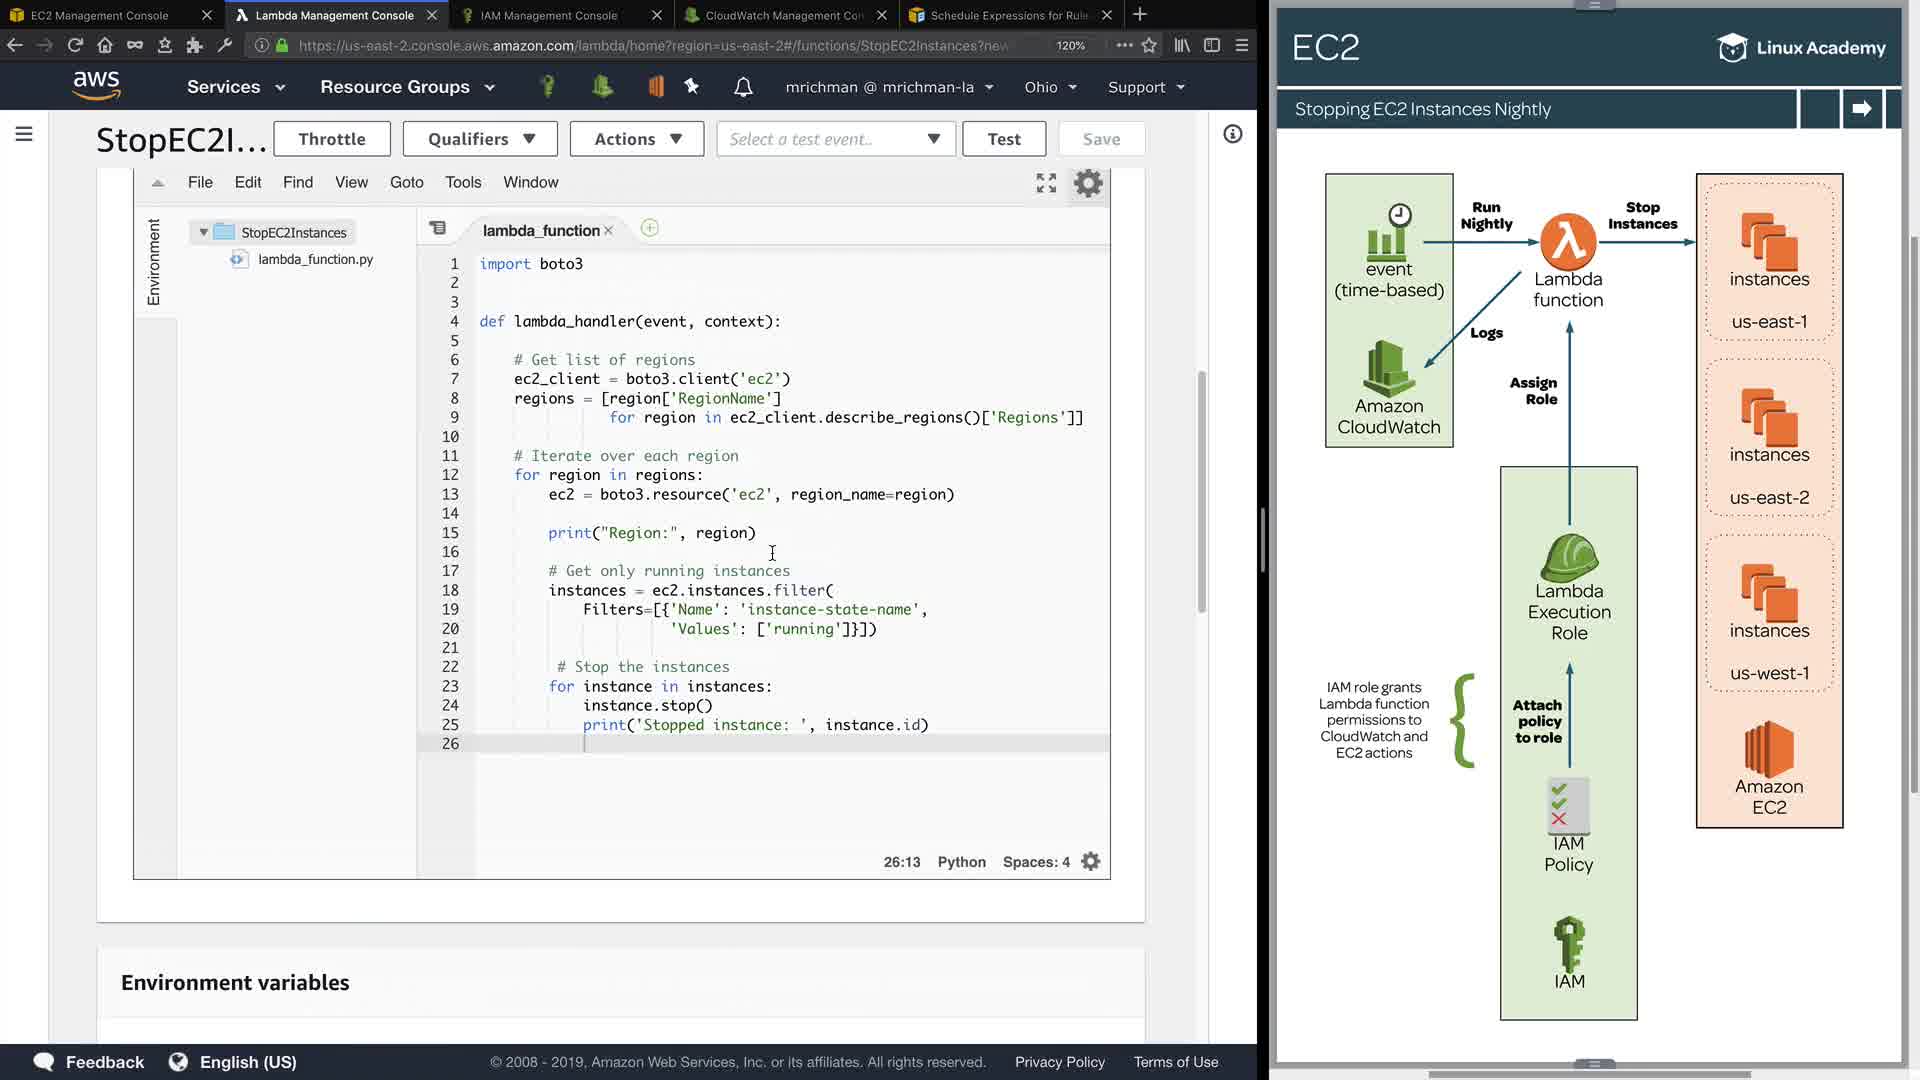This screenshot has height=1080, width=1920.
Task: Click the Throttle button
Action: click(x=331, y=139)
